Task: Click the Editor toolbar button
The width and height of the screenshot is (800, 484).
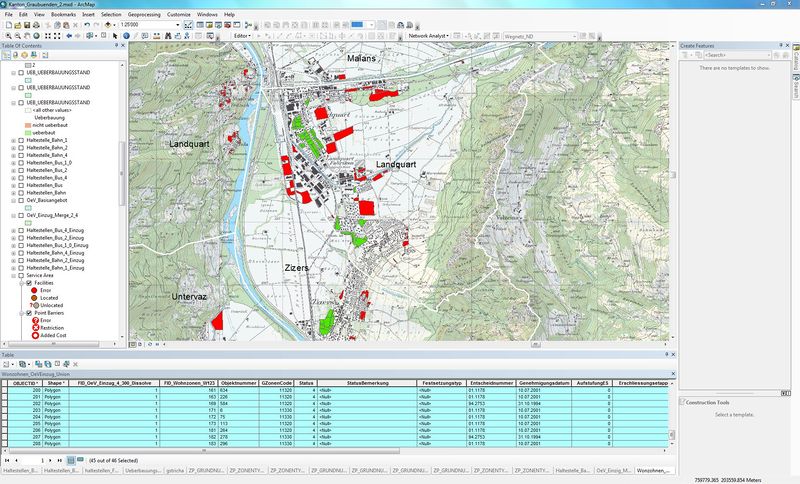Action: pos(241,35)
